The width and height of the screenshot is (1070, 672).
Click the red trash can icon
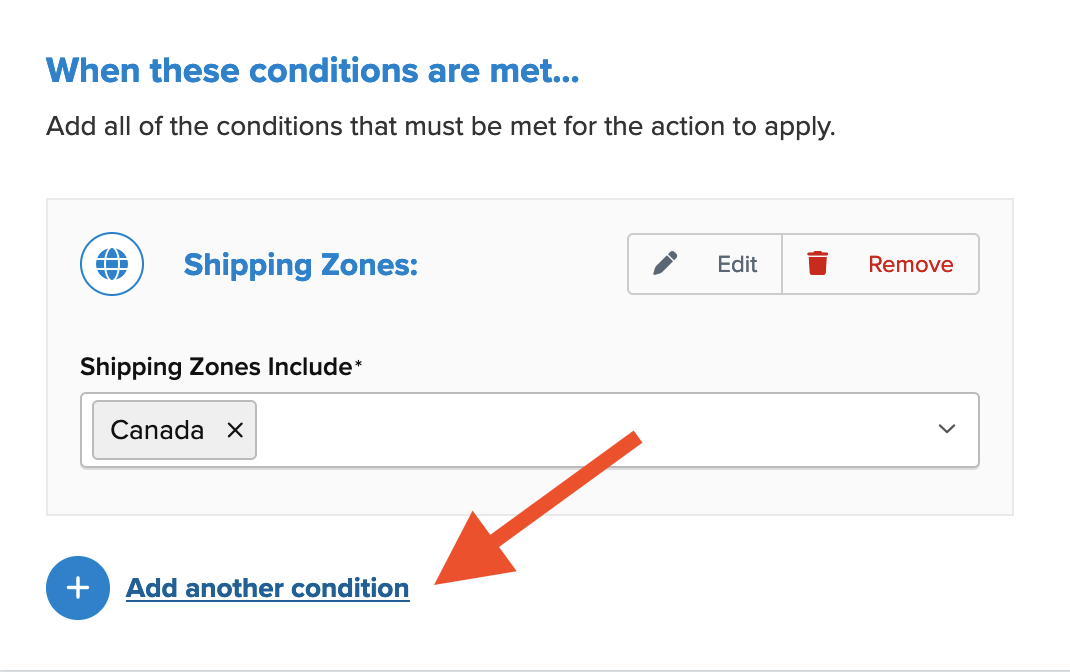[818, 263]
